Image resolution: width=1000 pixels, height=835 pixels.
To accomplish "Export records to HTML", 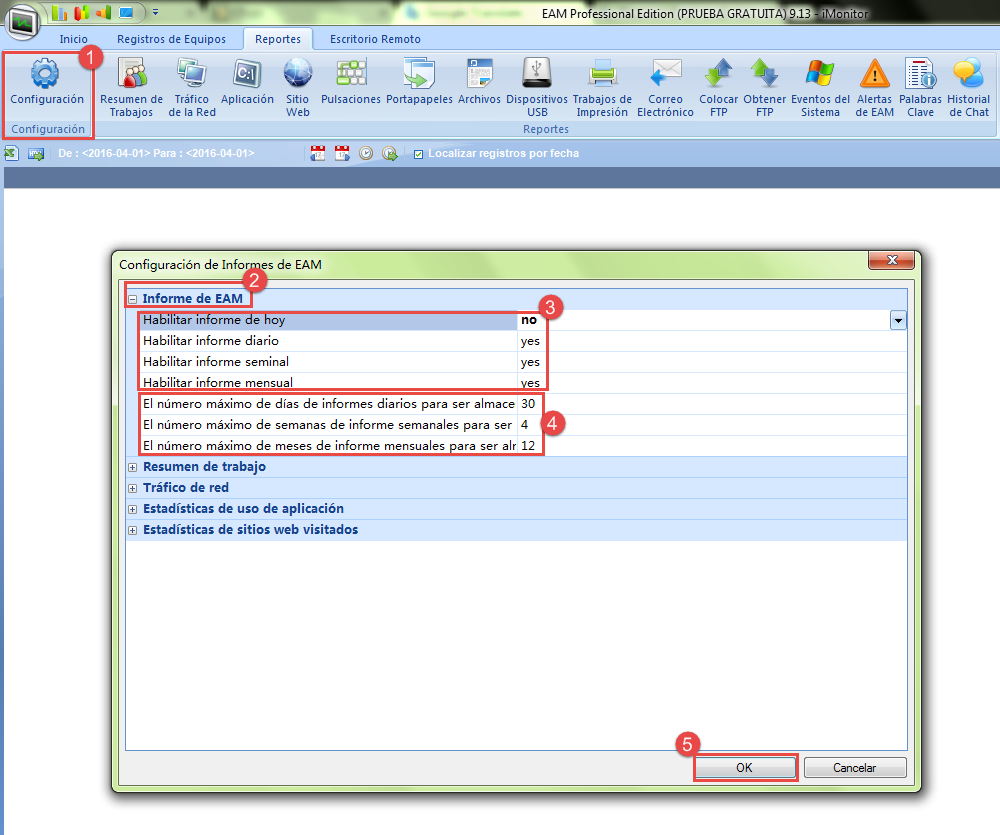I will tap(36, 154).
